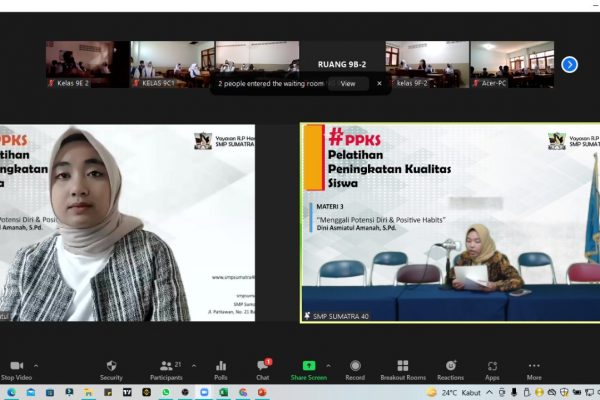Click the OneDrive cloud tray icon
The image size is (600, 400).
click(551, 392)
